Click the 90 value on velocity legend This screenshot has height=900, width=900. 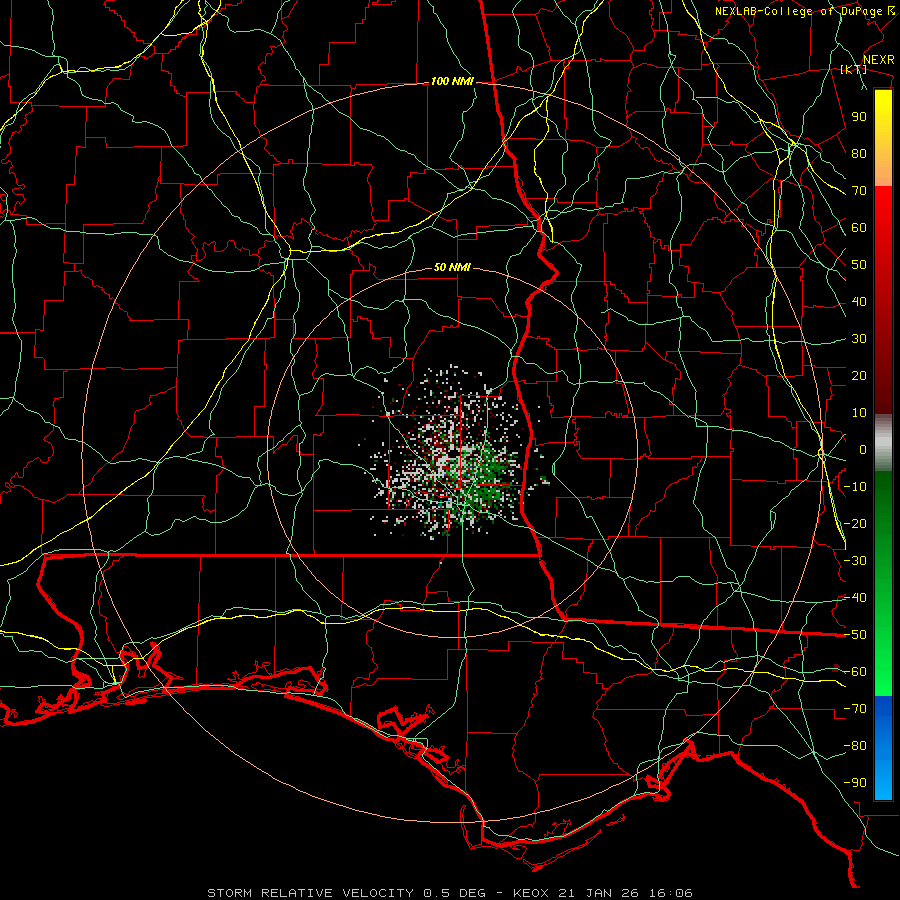[x=859, y=117]
